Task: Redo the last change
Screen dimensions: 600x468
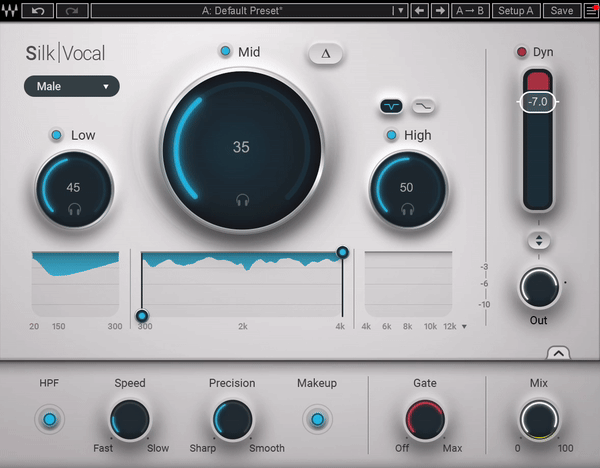Action: click(72, 11)
